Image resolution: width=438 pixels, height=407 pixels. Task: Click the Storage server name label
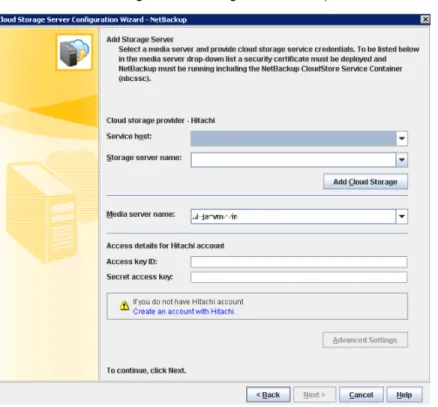[144, 158]
